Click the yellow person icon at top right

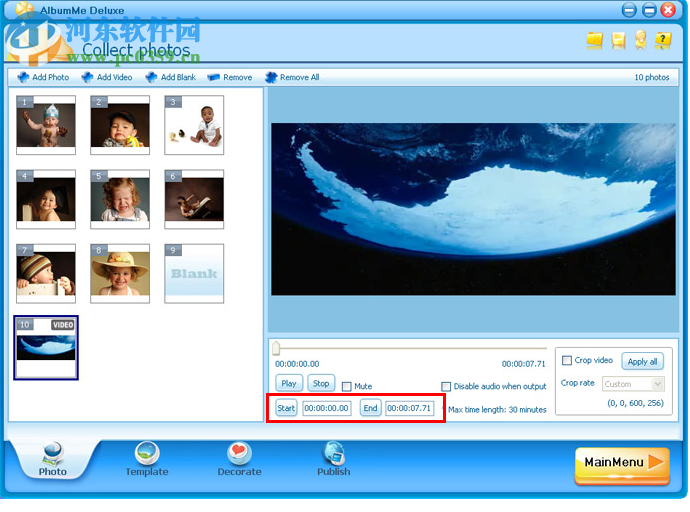click(641, 39)
